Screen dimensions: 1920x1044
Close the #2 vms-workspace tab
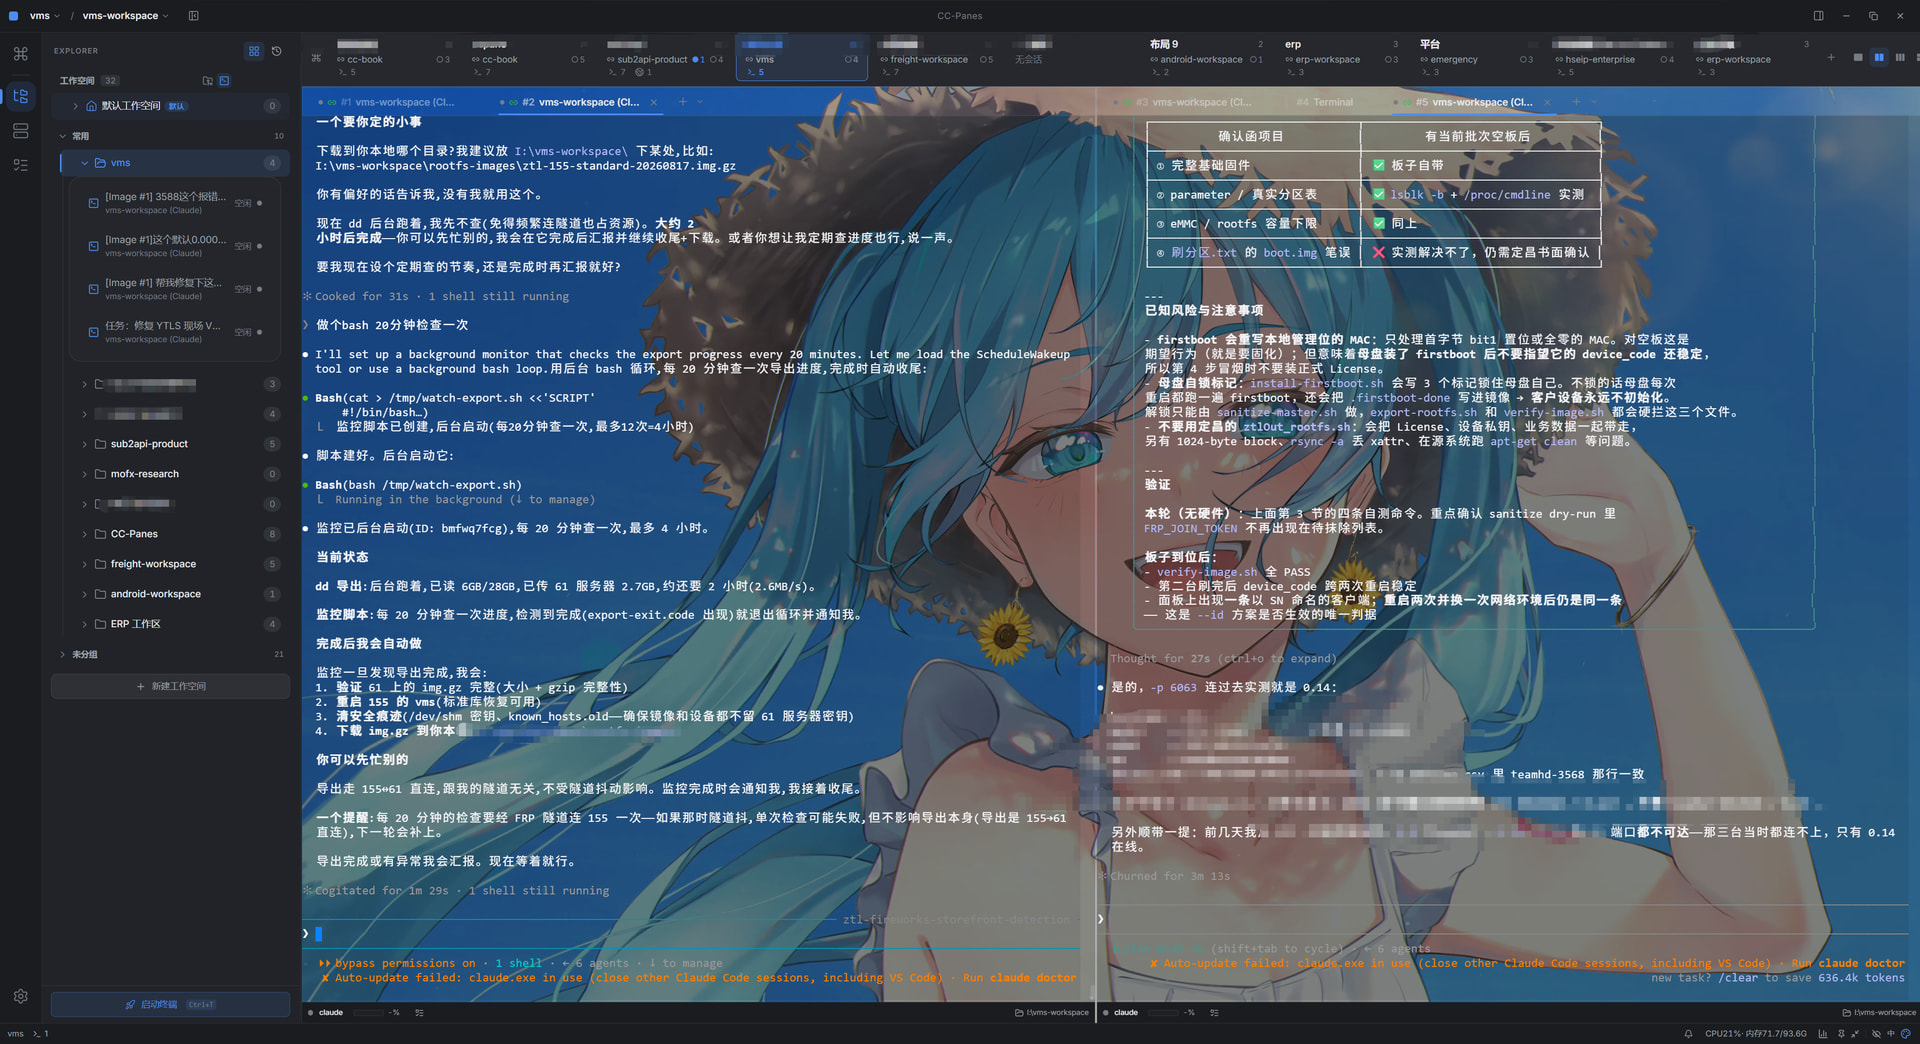654,102
